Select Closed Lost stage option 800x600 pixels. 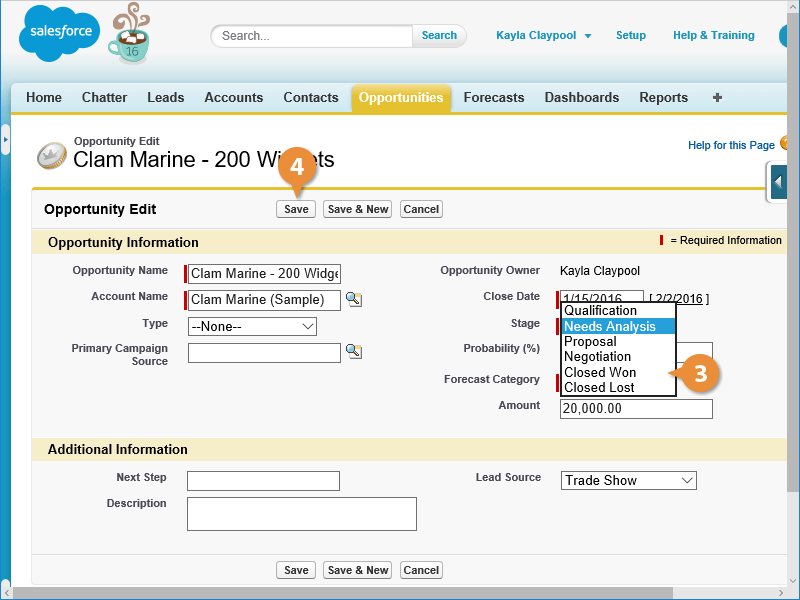point(618,388)
